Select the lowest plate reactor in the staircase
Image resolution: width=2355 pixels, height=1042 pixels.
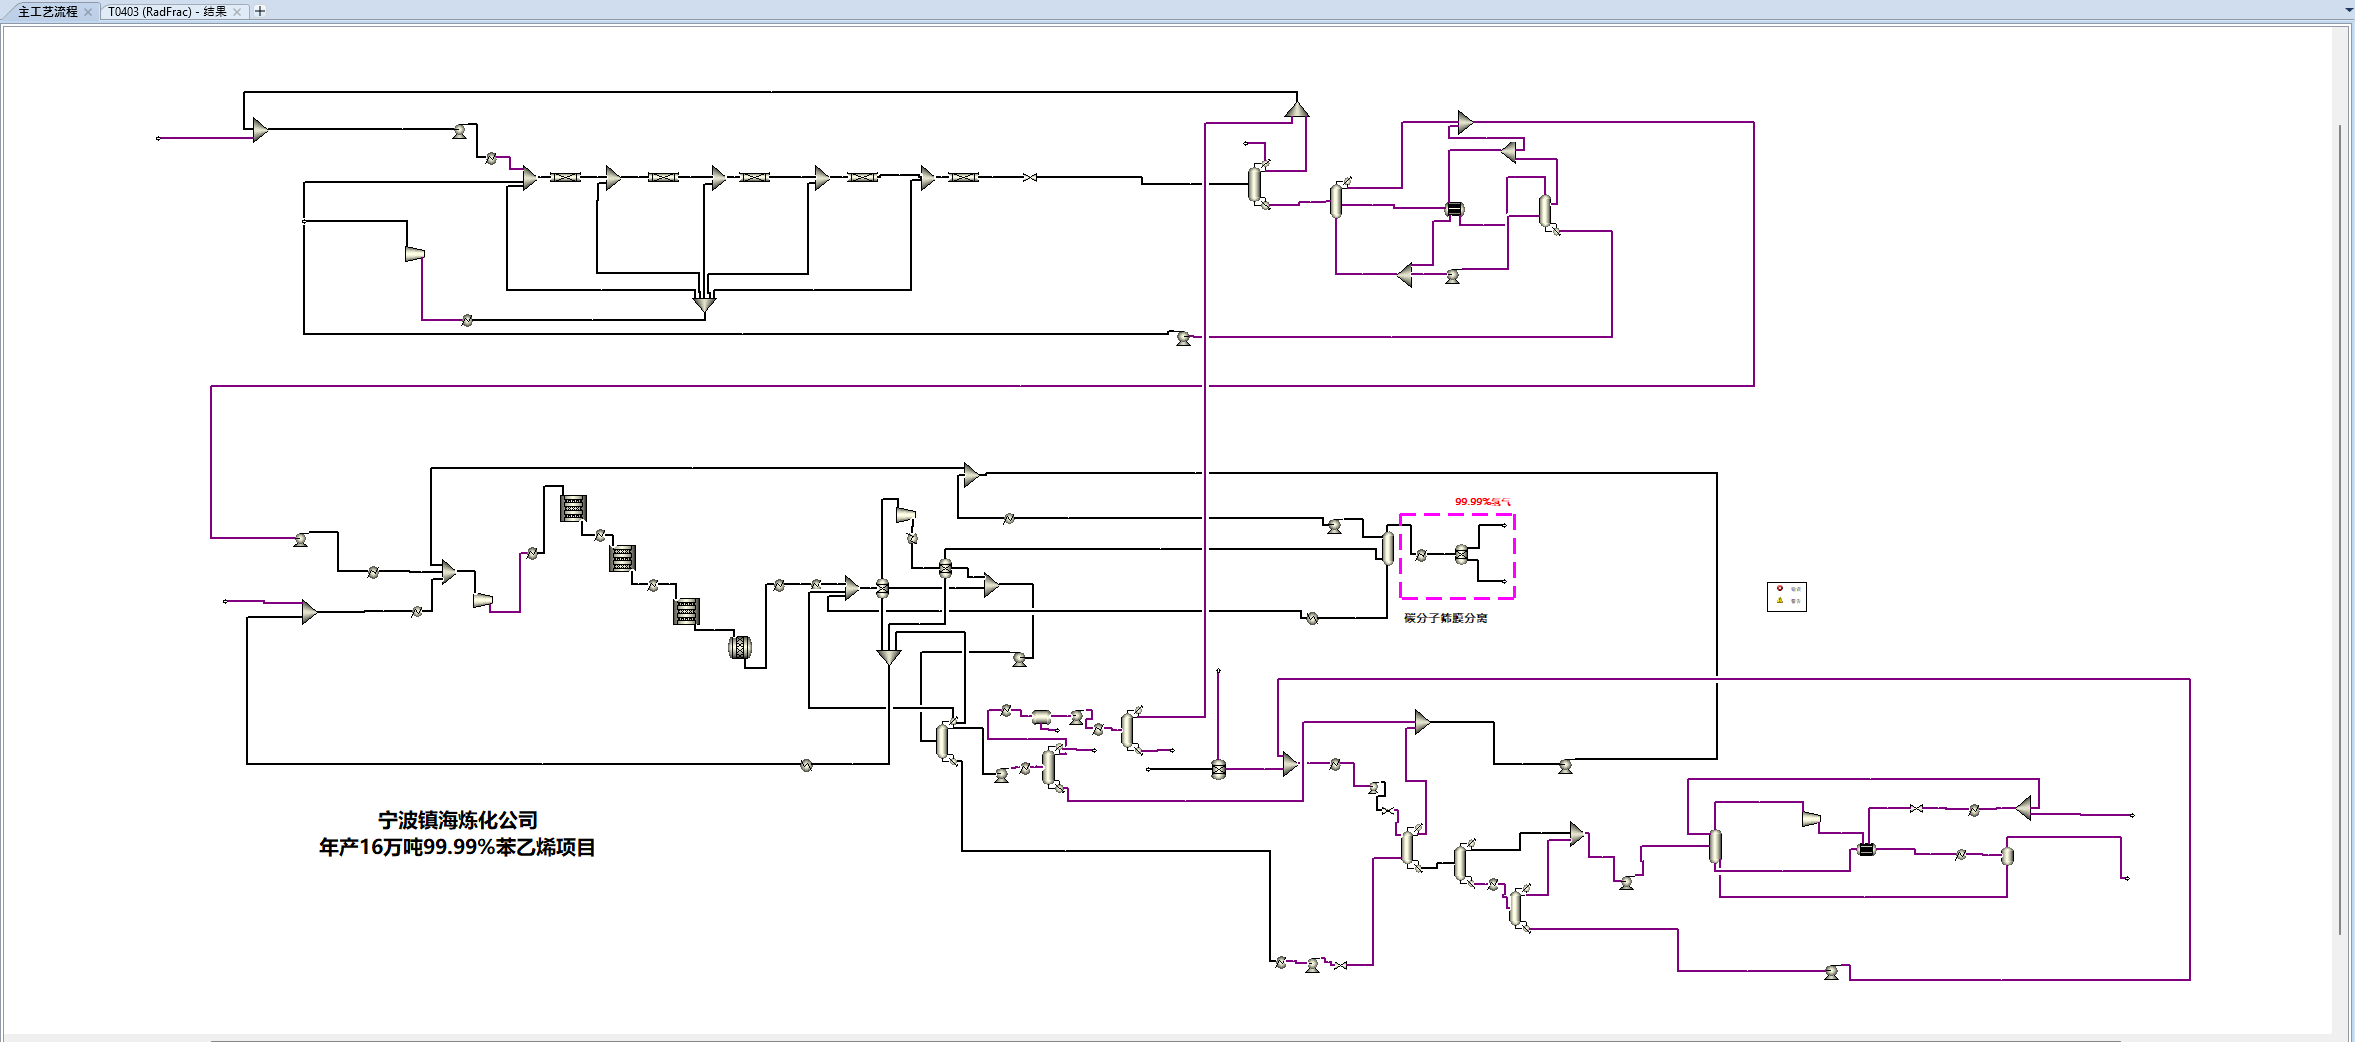686,611
